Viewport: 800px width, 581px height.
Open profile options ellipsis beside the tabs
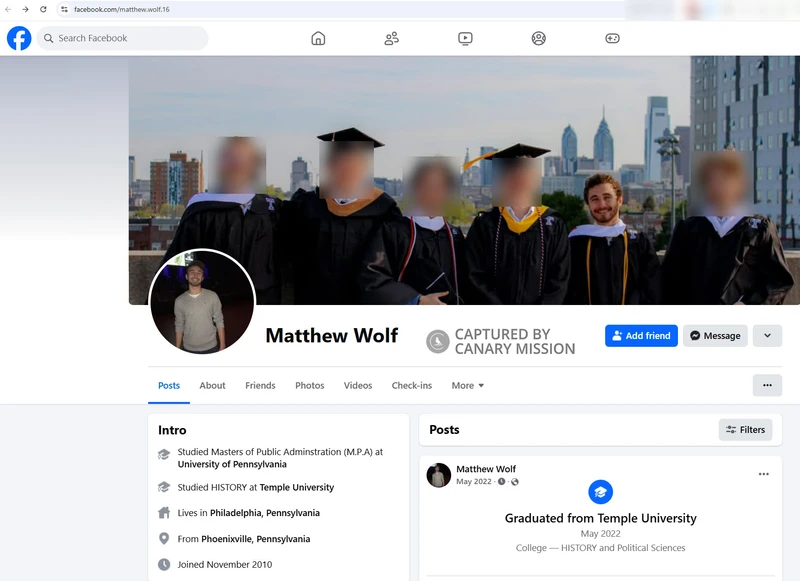[767, 385]
